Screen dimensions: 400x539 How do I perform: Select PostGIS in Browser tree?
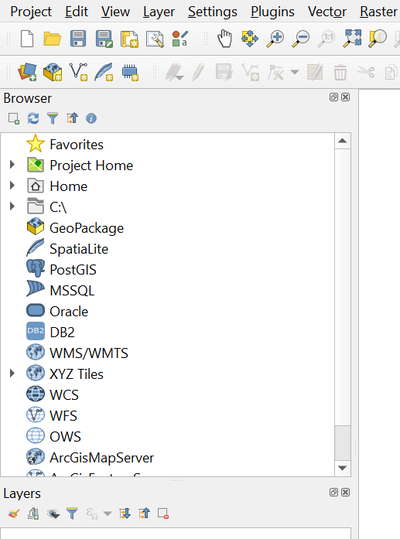(x=73, y=270)
